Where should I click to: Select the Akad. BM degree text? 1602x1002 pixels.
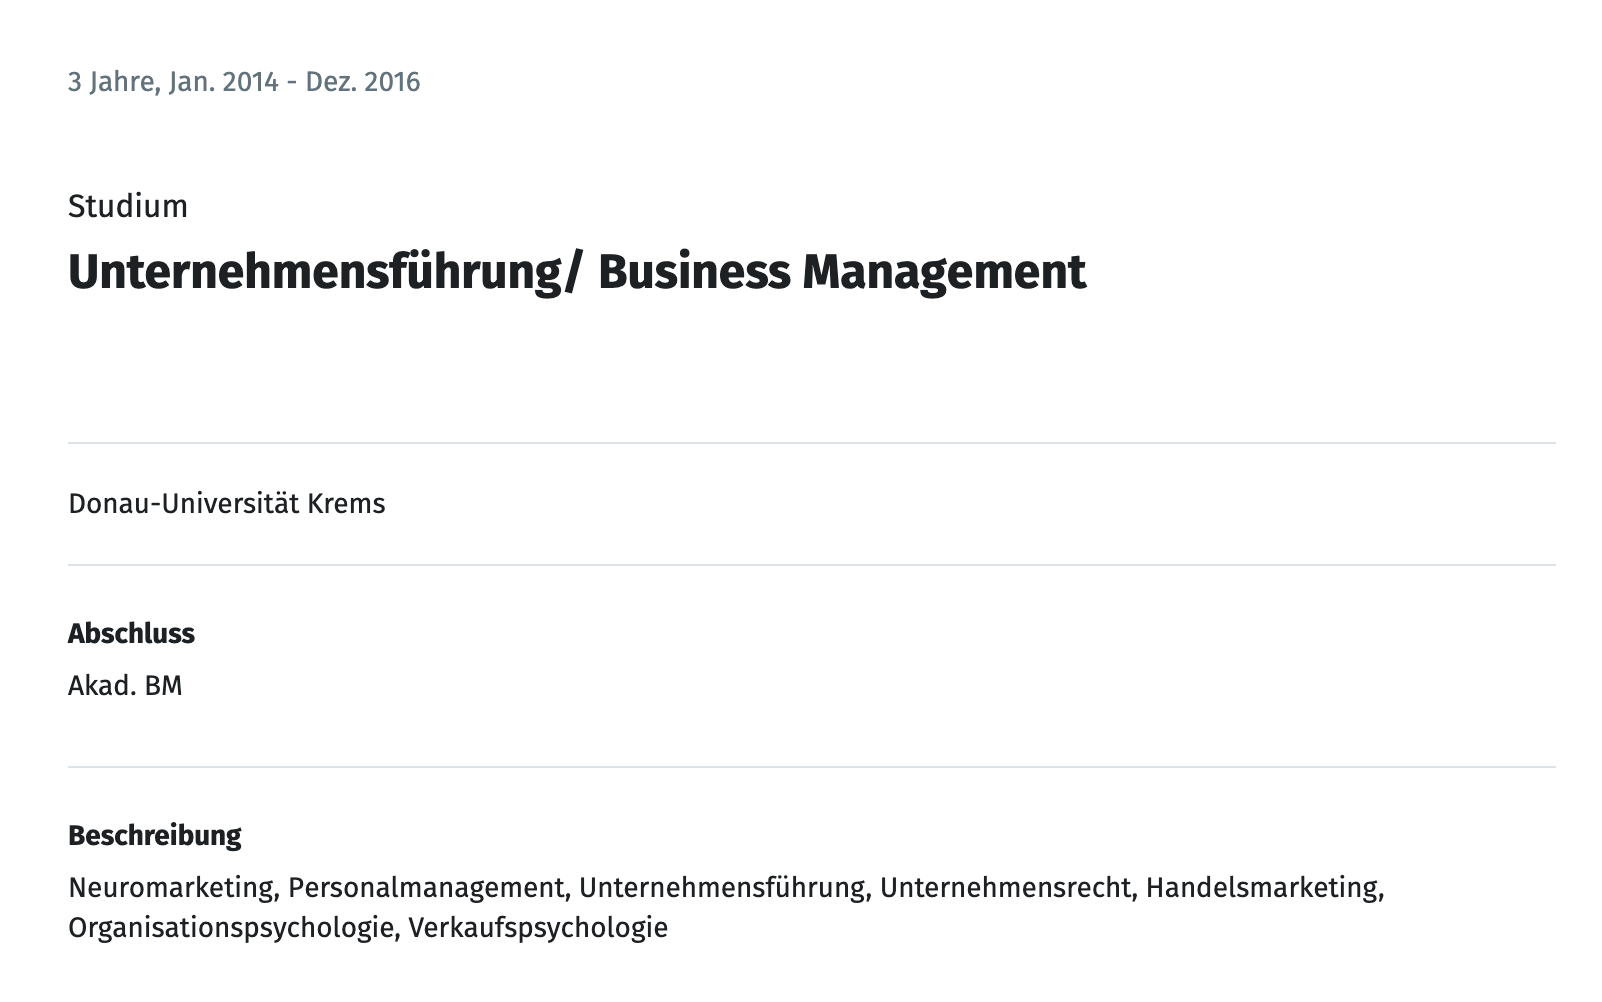[x=125, y=685]
